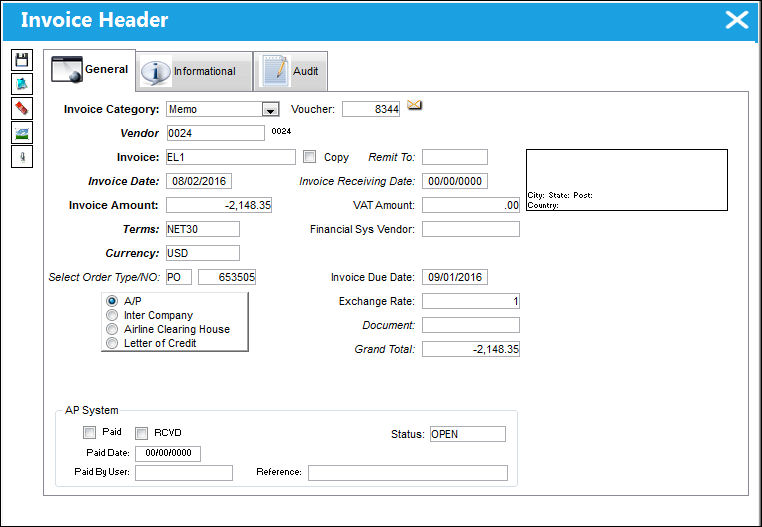The width and height of the screenshot is (762, 527).
Task: Click the envelope icon next to Voucher
Action: [x=415, y=105]
